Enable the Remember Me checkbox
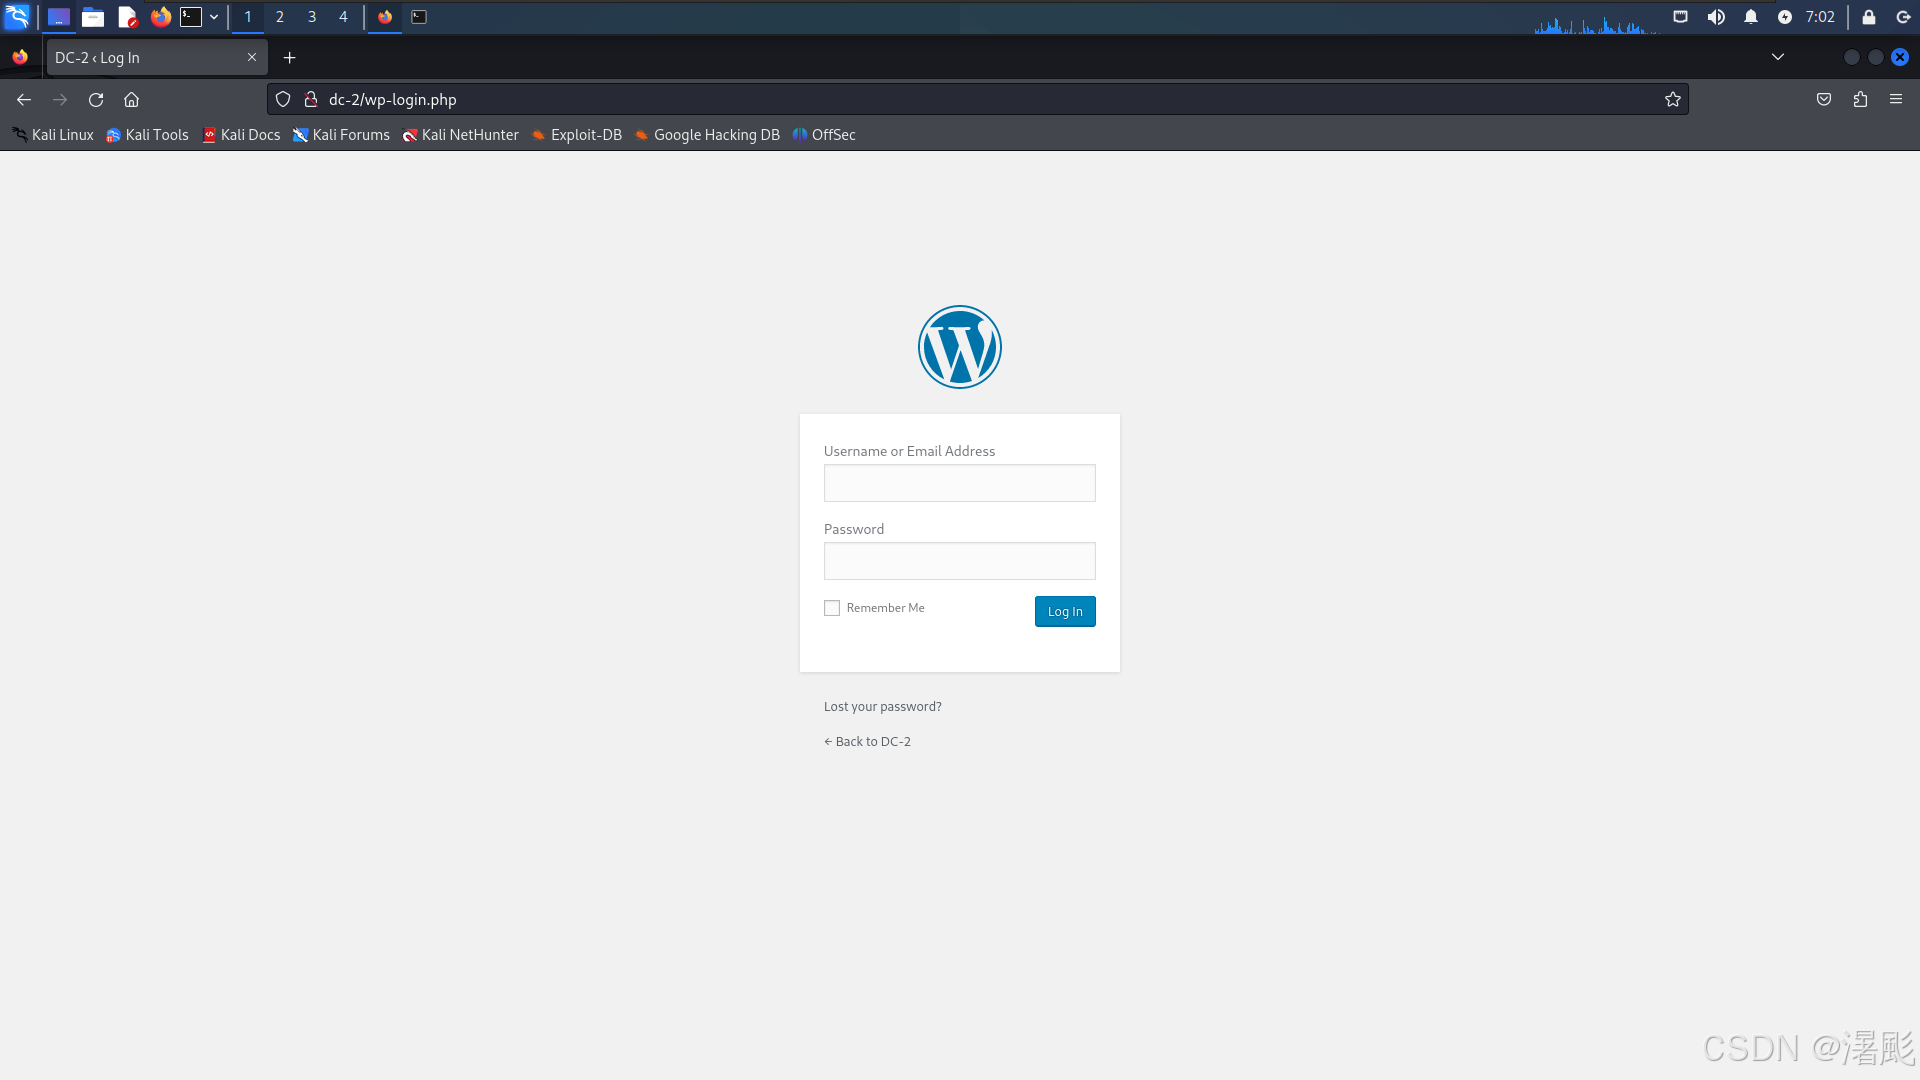Image resolution: width=1920 pixels, height=1080 pixels. tap(832, 608)
